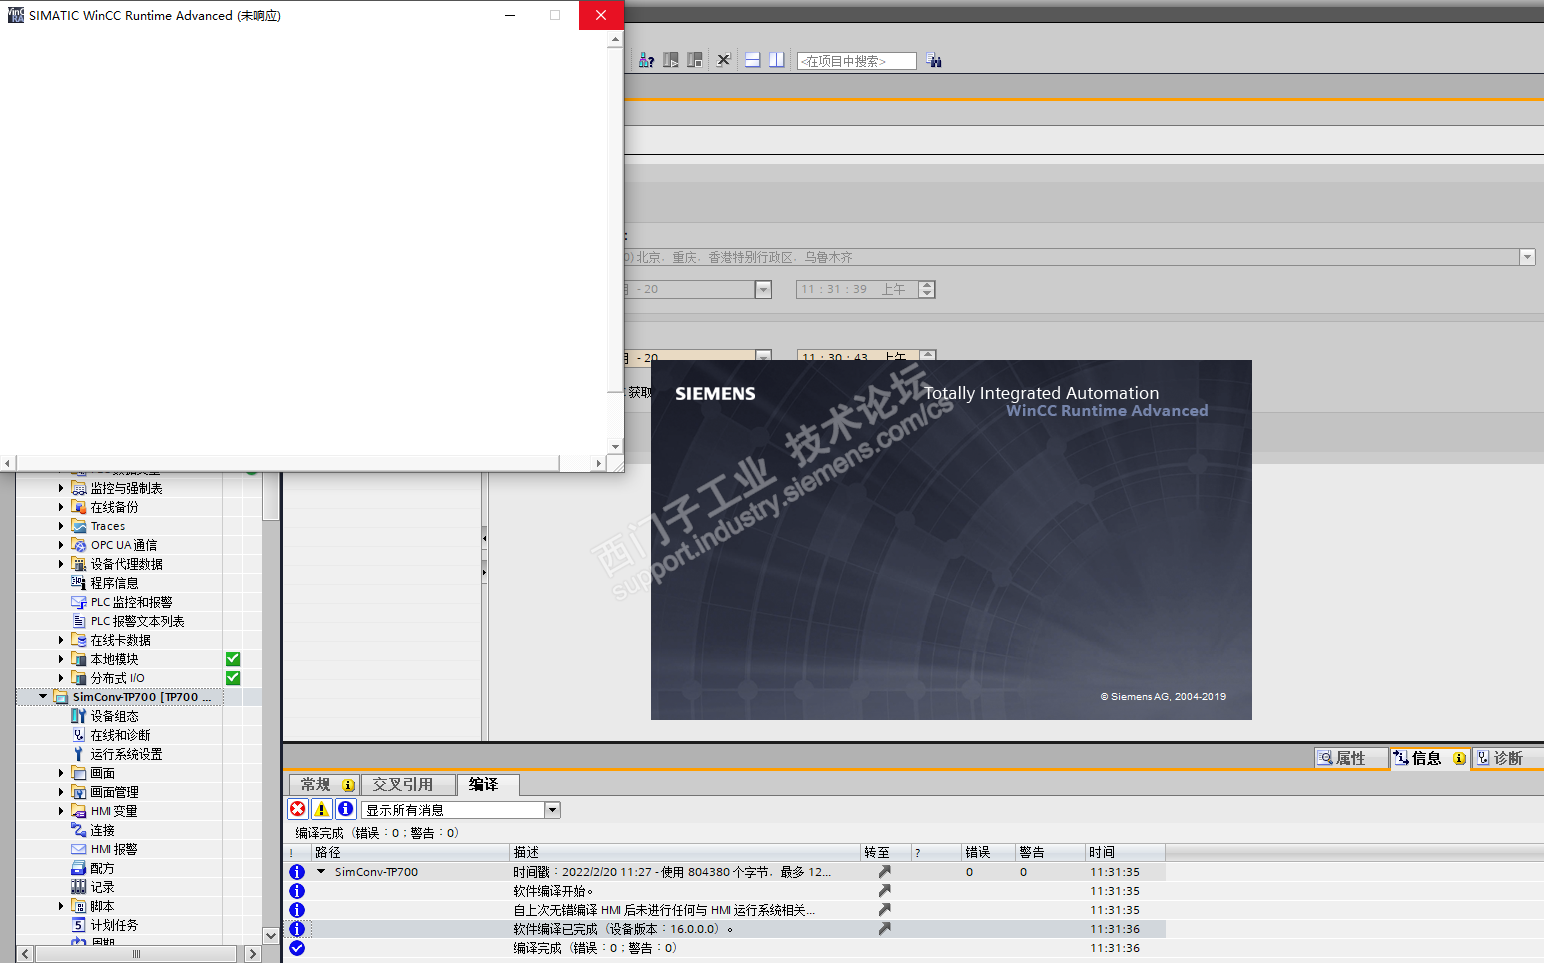This screenshot has height=963, width=1544.
Task: Select the 配方 recipes icon
Action: 78,868
